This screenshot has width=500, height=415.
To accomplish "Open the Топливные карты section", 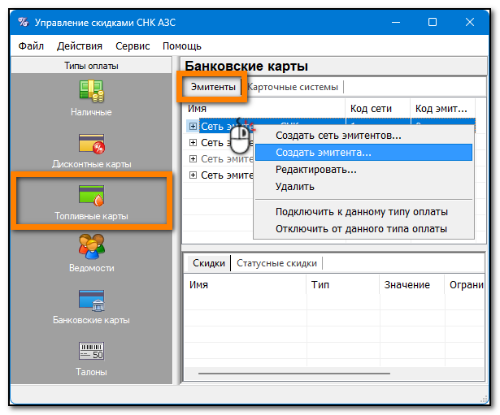I will tap(91, 202).
